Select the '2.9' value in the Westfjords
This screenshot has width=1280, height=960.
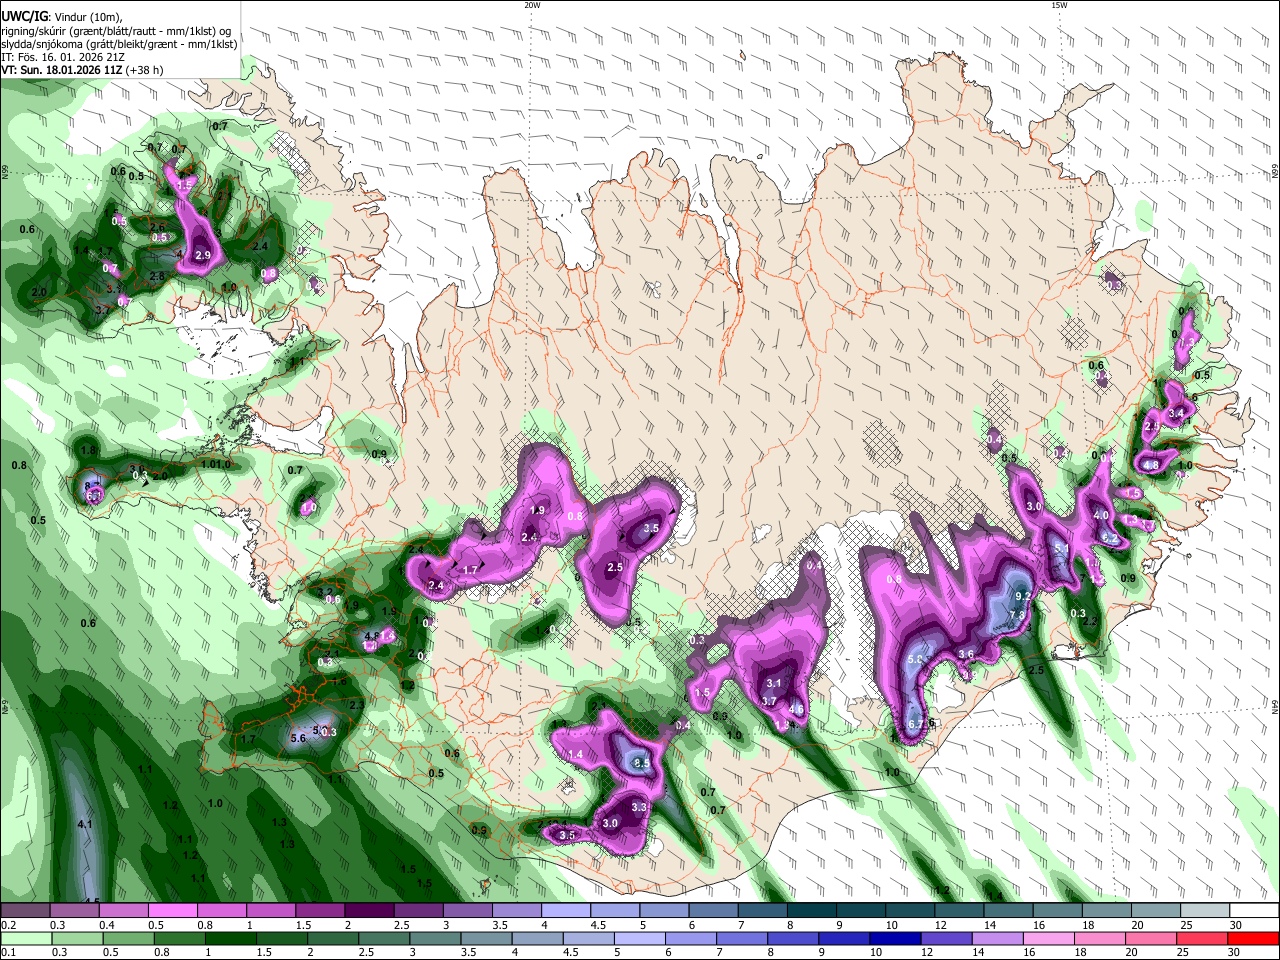pos(203,256)
